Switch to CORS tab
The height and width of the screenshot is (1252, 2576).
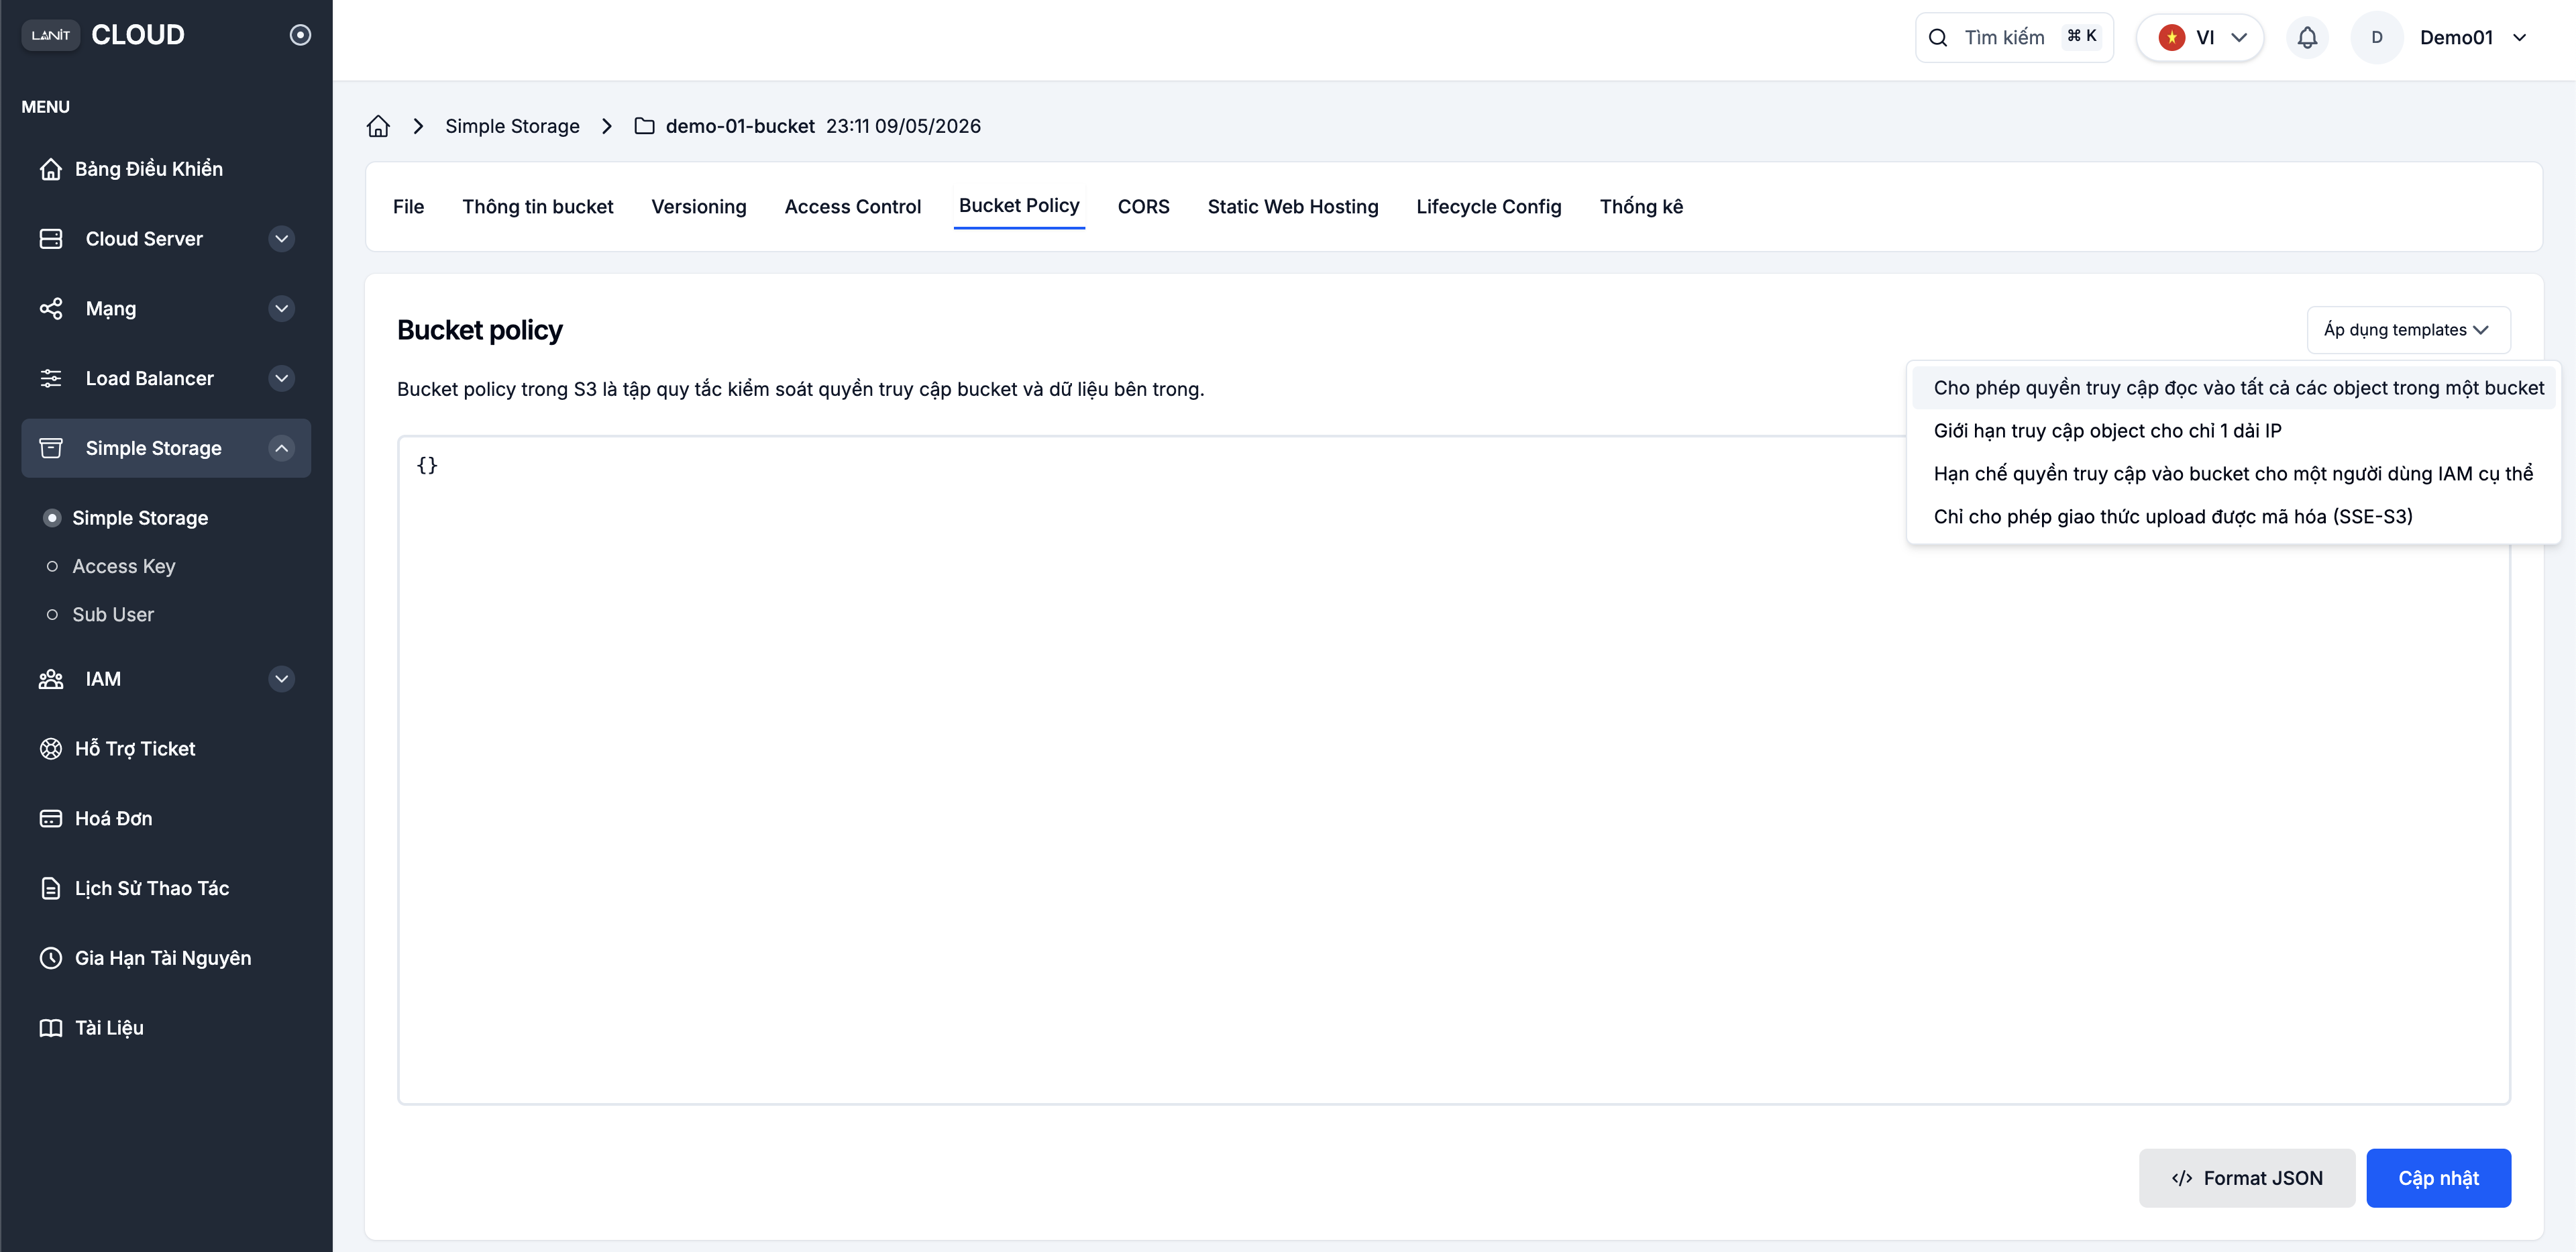[x=1143, y=207]
